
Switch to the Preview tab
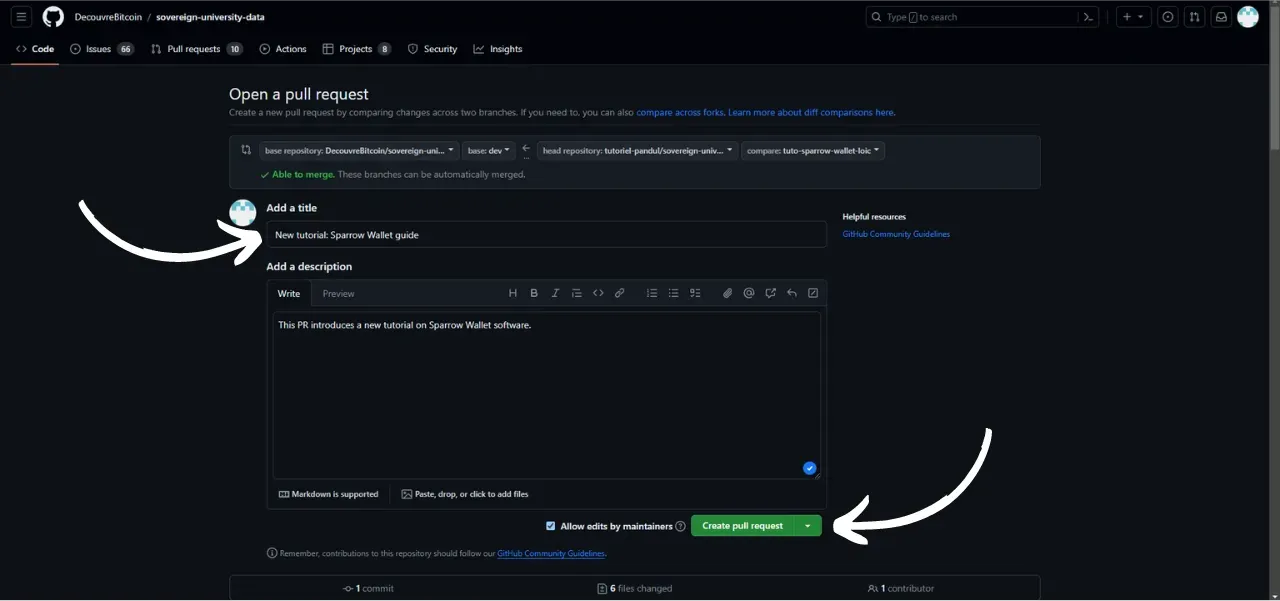(338, 294)
